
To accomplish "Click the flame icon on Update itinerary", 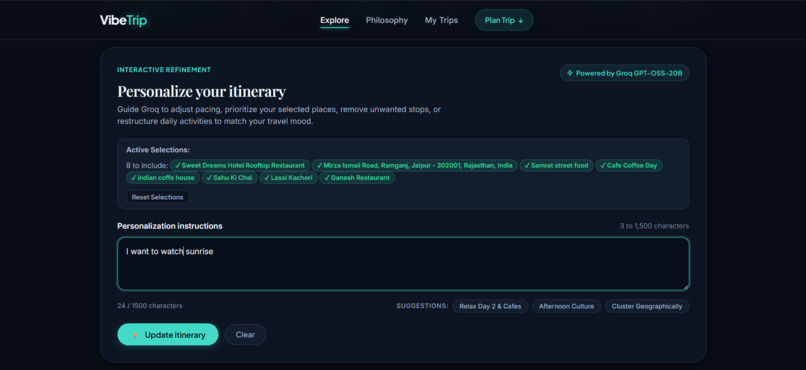I will (135, 335).
